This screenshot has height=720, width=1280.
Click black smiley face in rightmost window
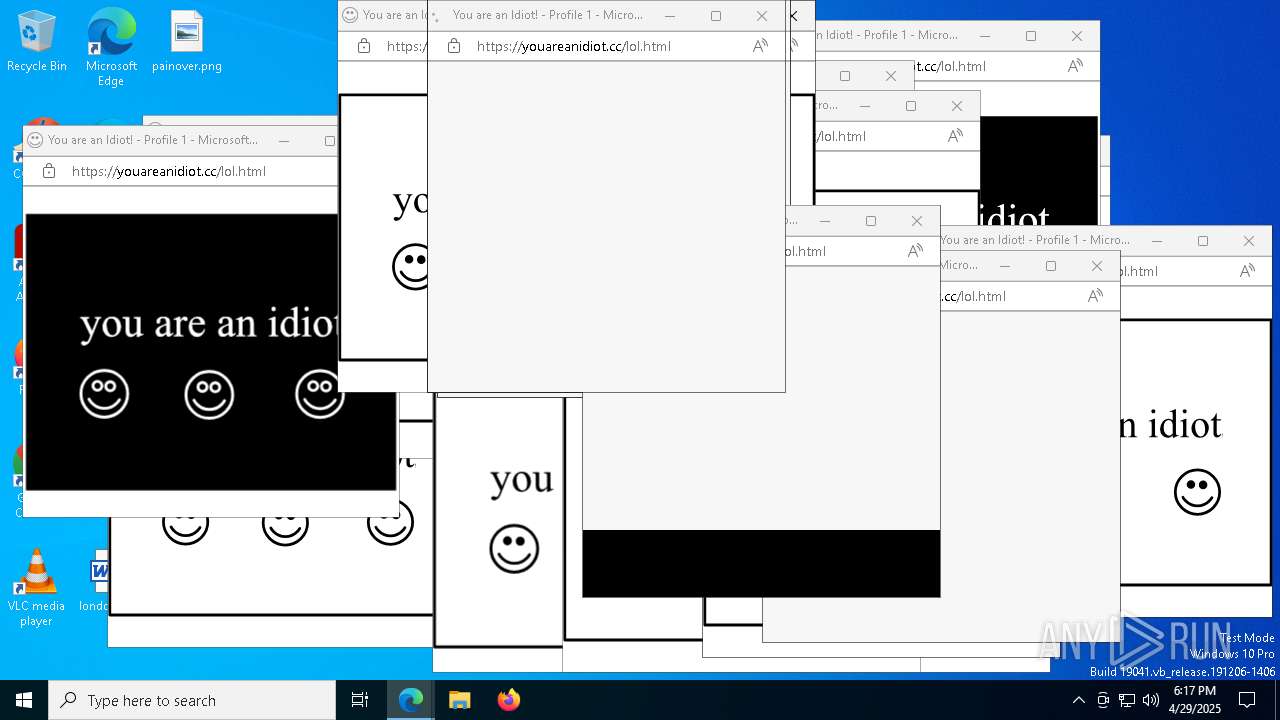(1197, 492)
